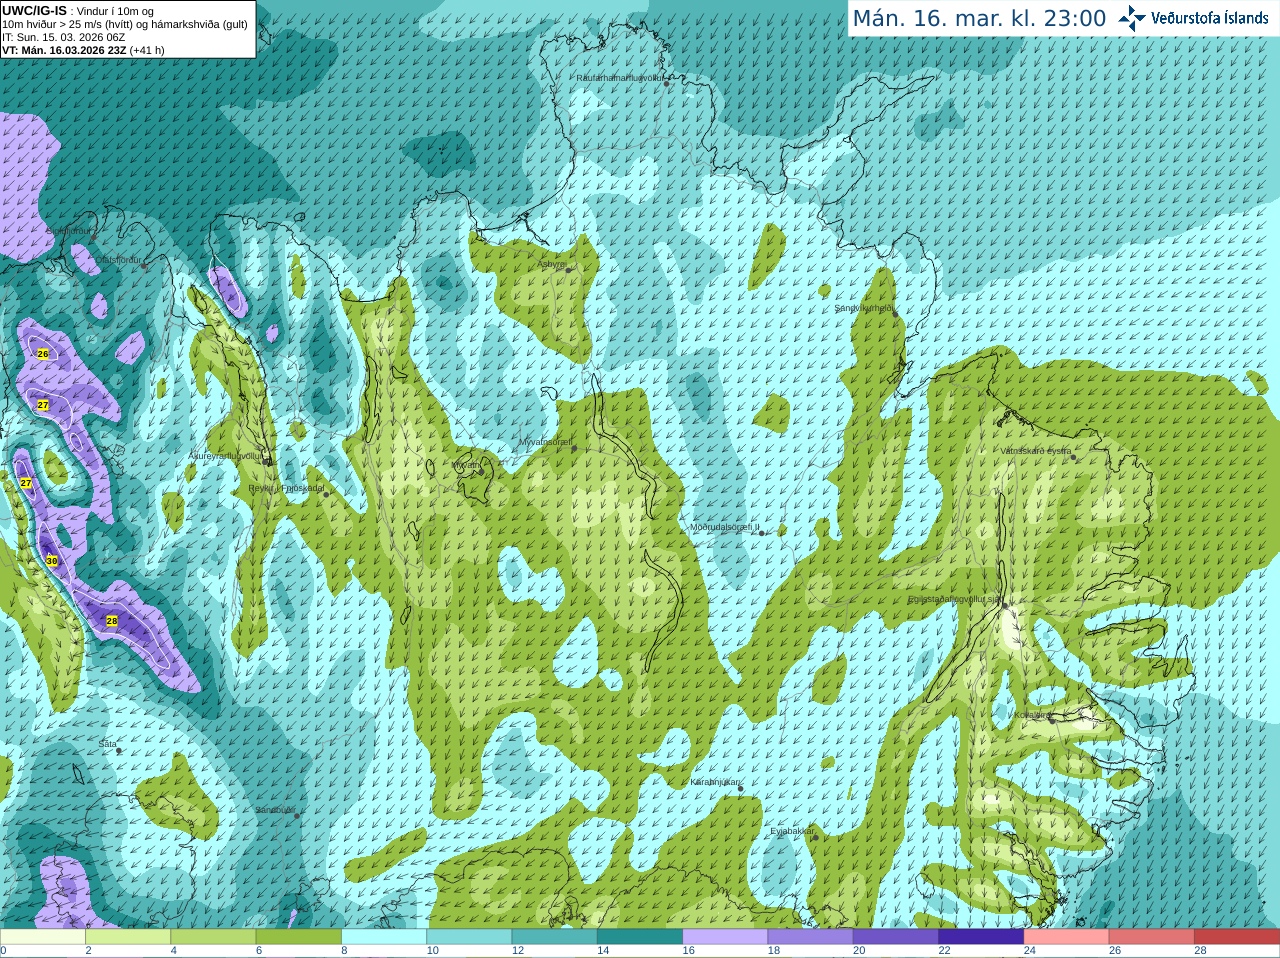Click the legend scale number 8
This screenshot has height=958, width=1280.
(x=344, y=951)
